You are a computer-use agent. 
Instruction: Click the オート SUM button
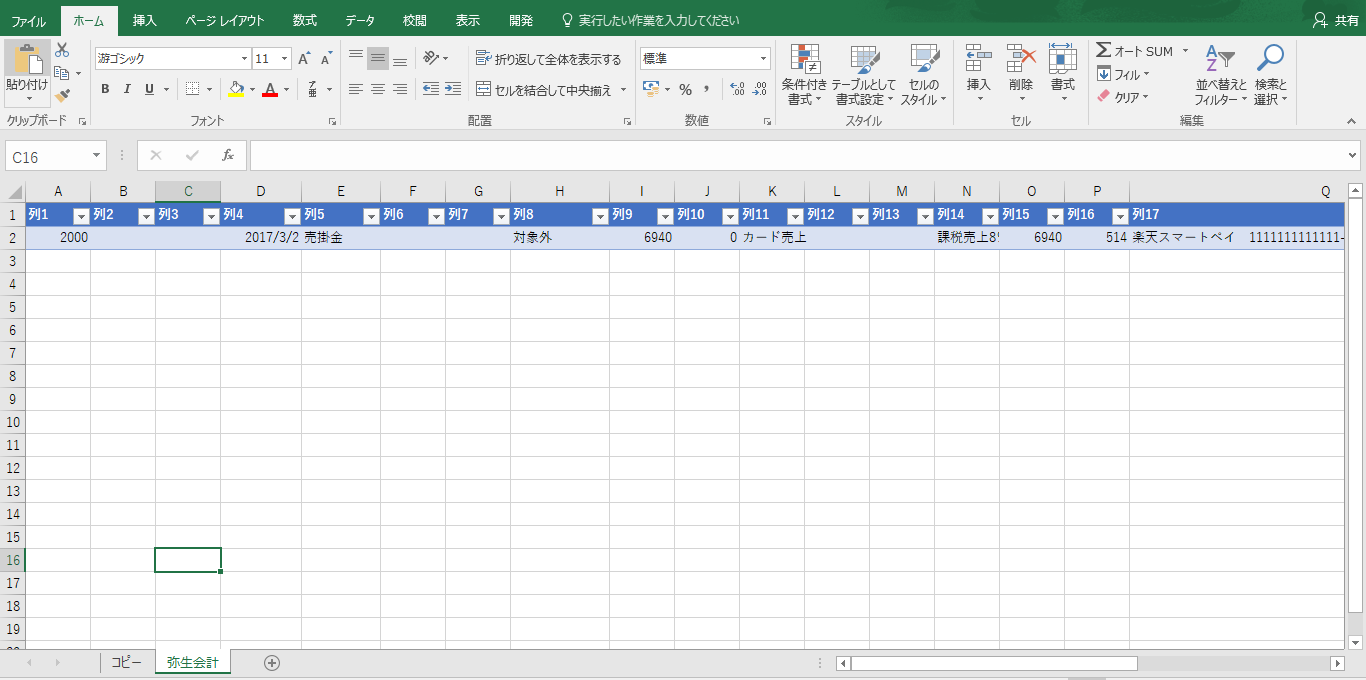[x=1135, y=51]
